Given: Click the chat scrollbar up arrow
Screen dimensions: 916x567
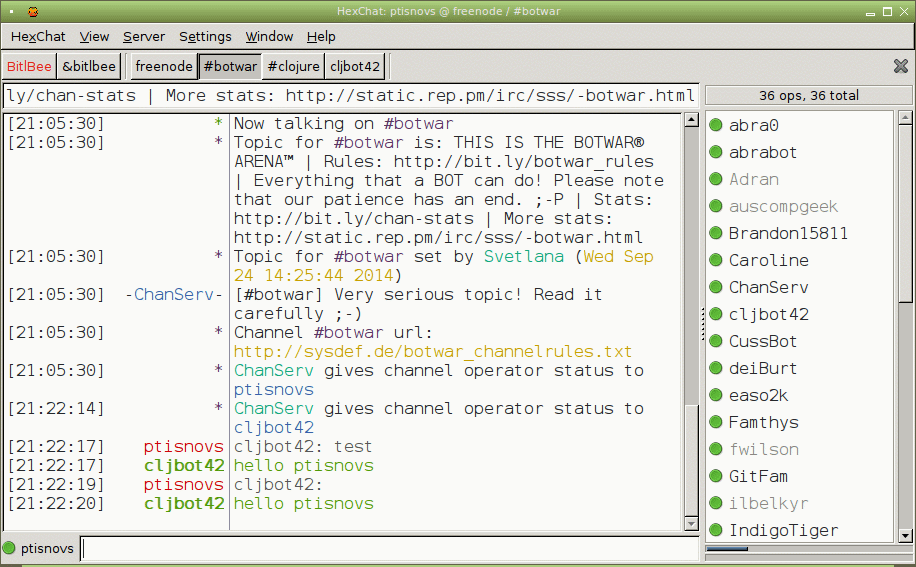Looking at the screenshot, I should pos(691,120).
